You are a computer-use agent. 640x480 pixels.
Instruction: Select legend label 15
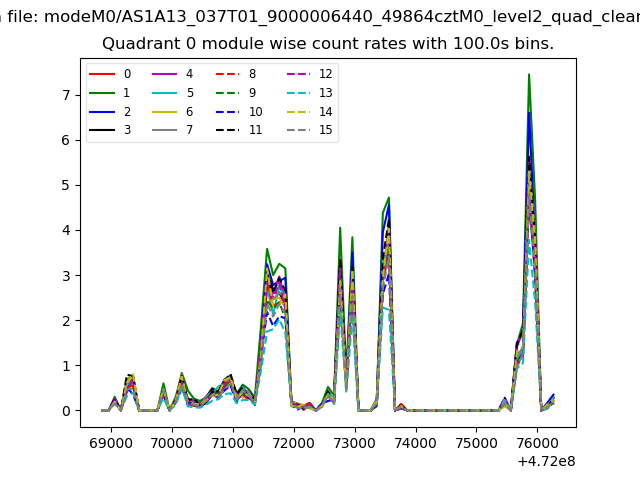[x=325, y=130]
